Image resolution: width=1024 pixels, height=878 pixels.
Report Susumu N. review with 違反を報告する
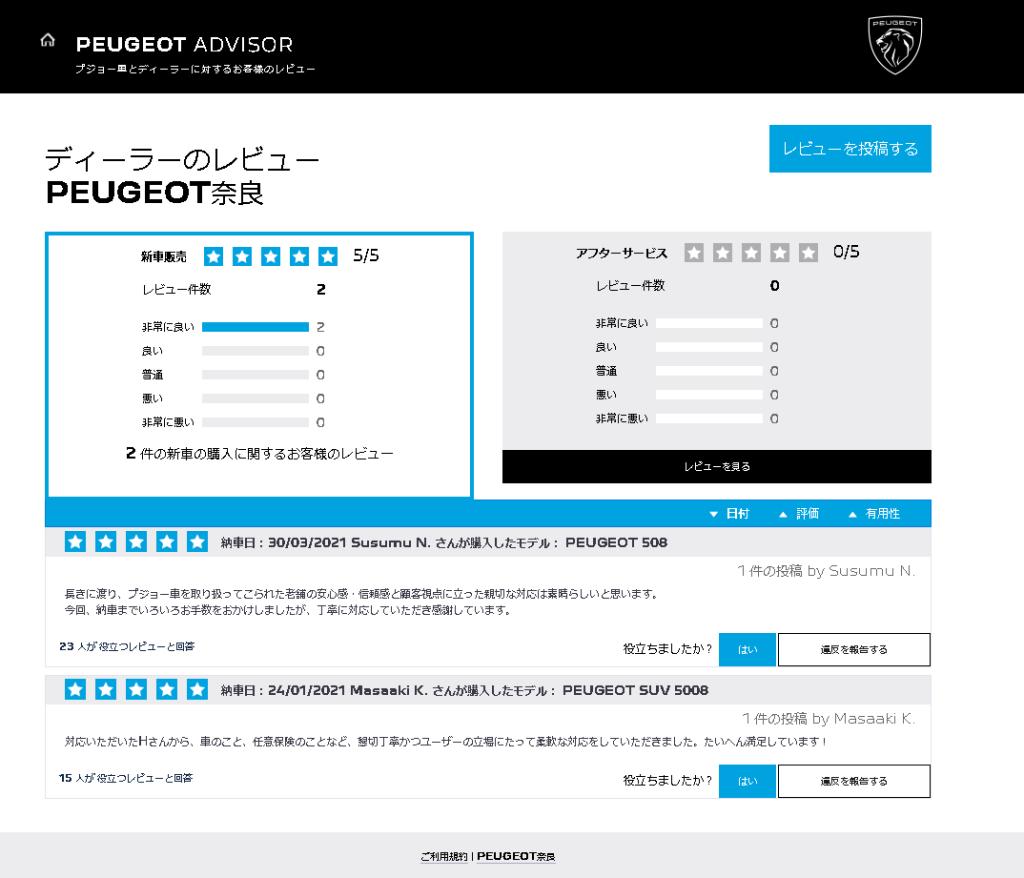click(x=854, y=649)
